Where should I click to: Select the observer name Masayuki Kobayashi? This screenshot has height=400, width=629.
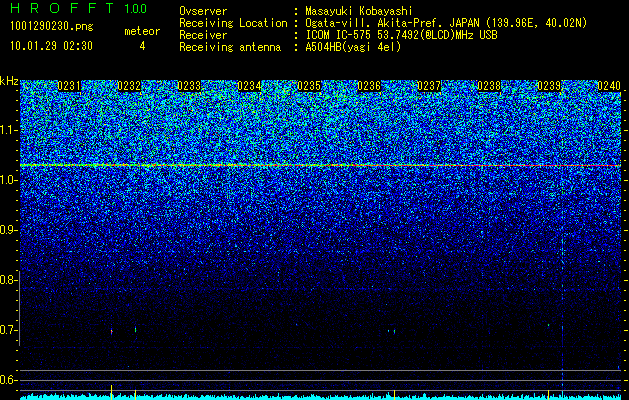pyautogui.click(x=359, y=11)
